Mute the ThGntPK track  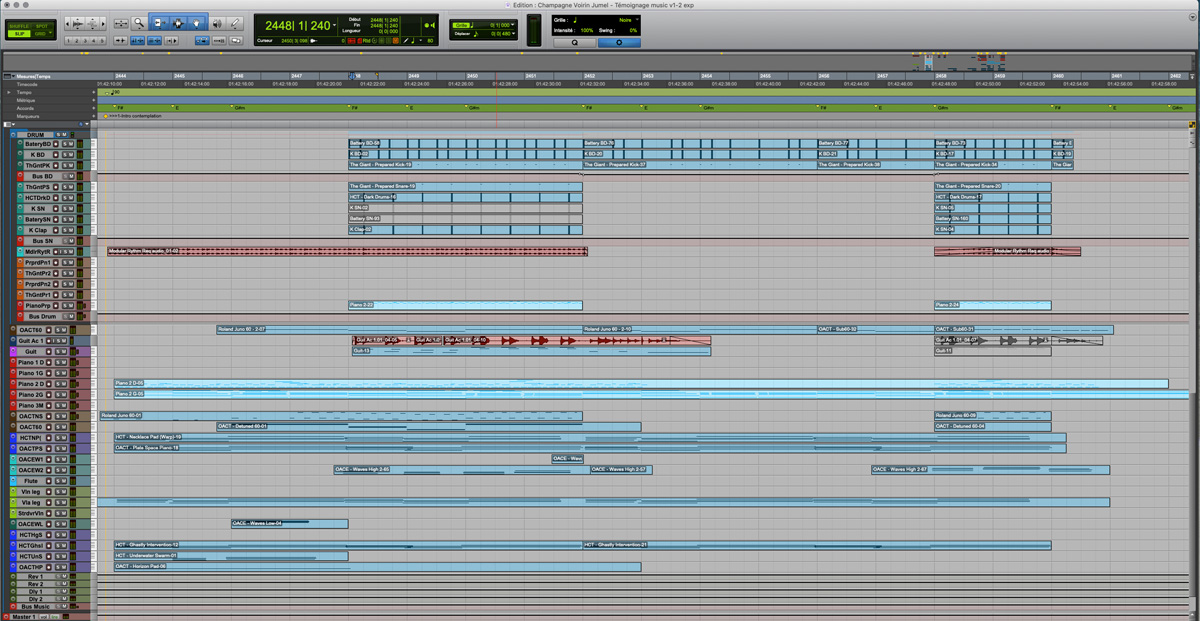[71, 166]
